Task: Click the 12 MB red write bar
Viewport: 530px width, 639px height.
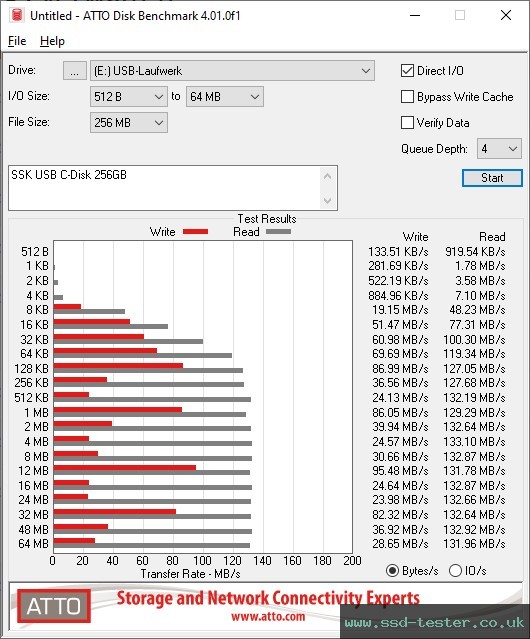Action: pos(125,467)
